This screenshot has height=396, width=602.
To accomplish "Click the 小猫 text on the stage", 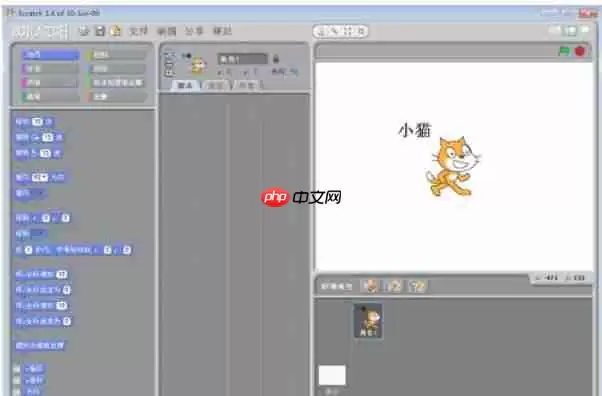I will [415, 130].
